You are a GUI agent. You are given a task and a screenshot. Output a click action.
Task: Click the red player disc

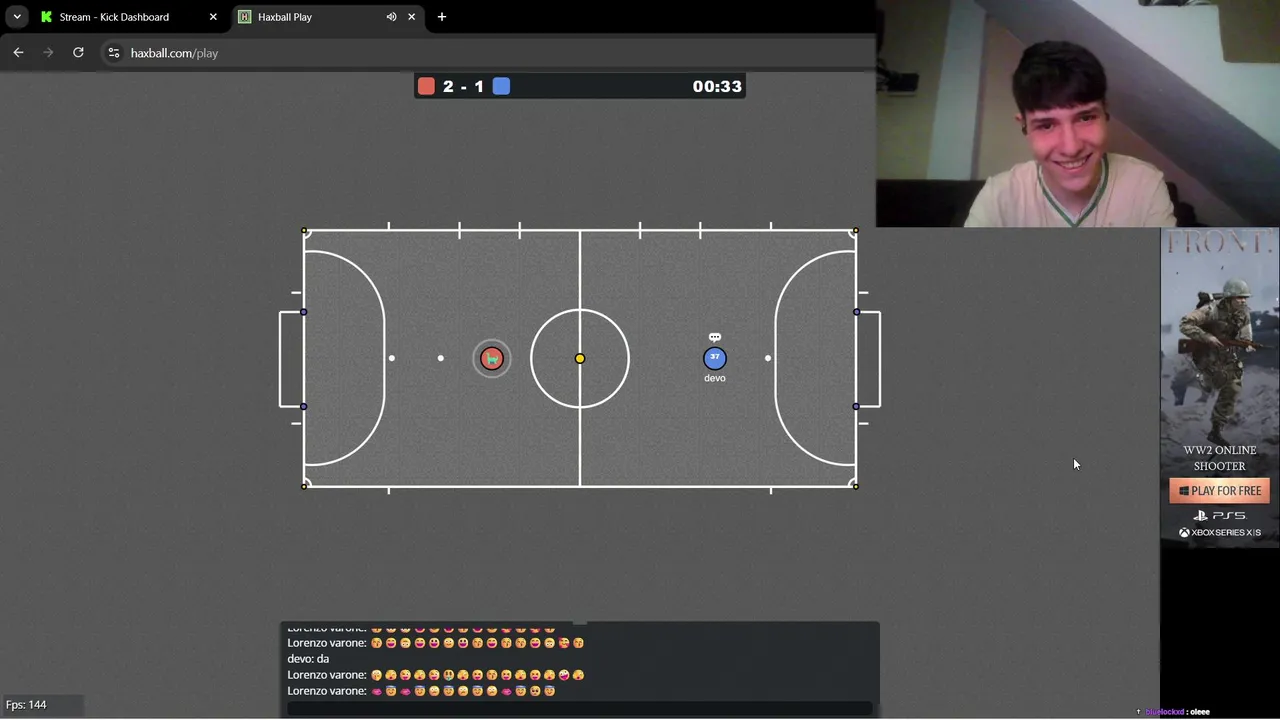(491, 359)
